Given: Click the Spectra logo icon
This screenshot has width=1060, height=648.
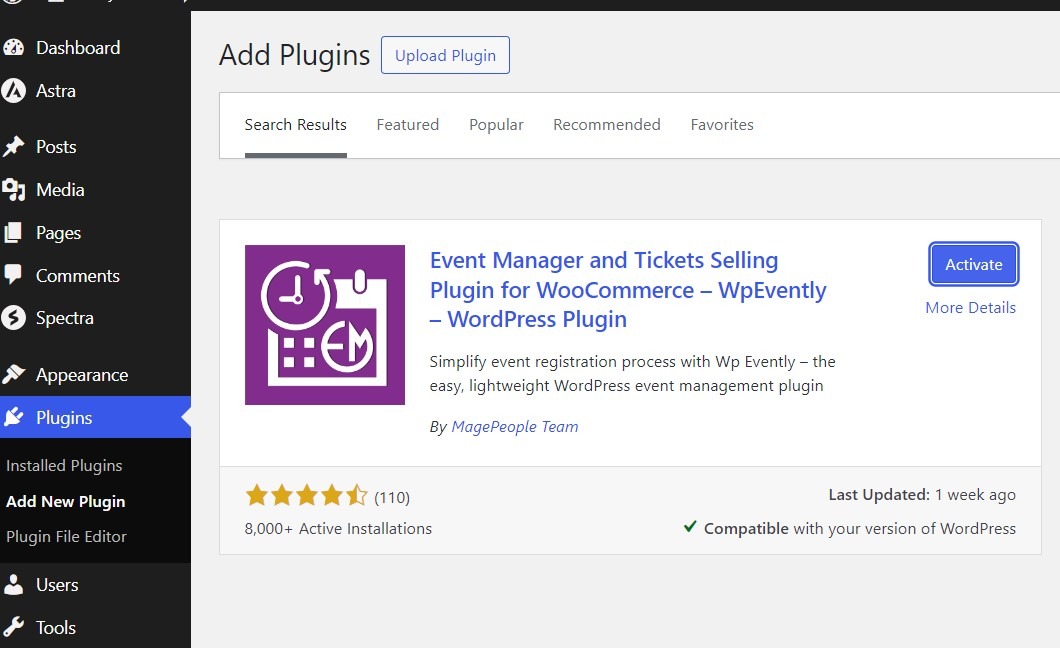Looking at the screenshot, I should click(13, 318).
